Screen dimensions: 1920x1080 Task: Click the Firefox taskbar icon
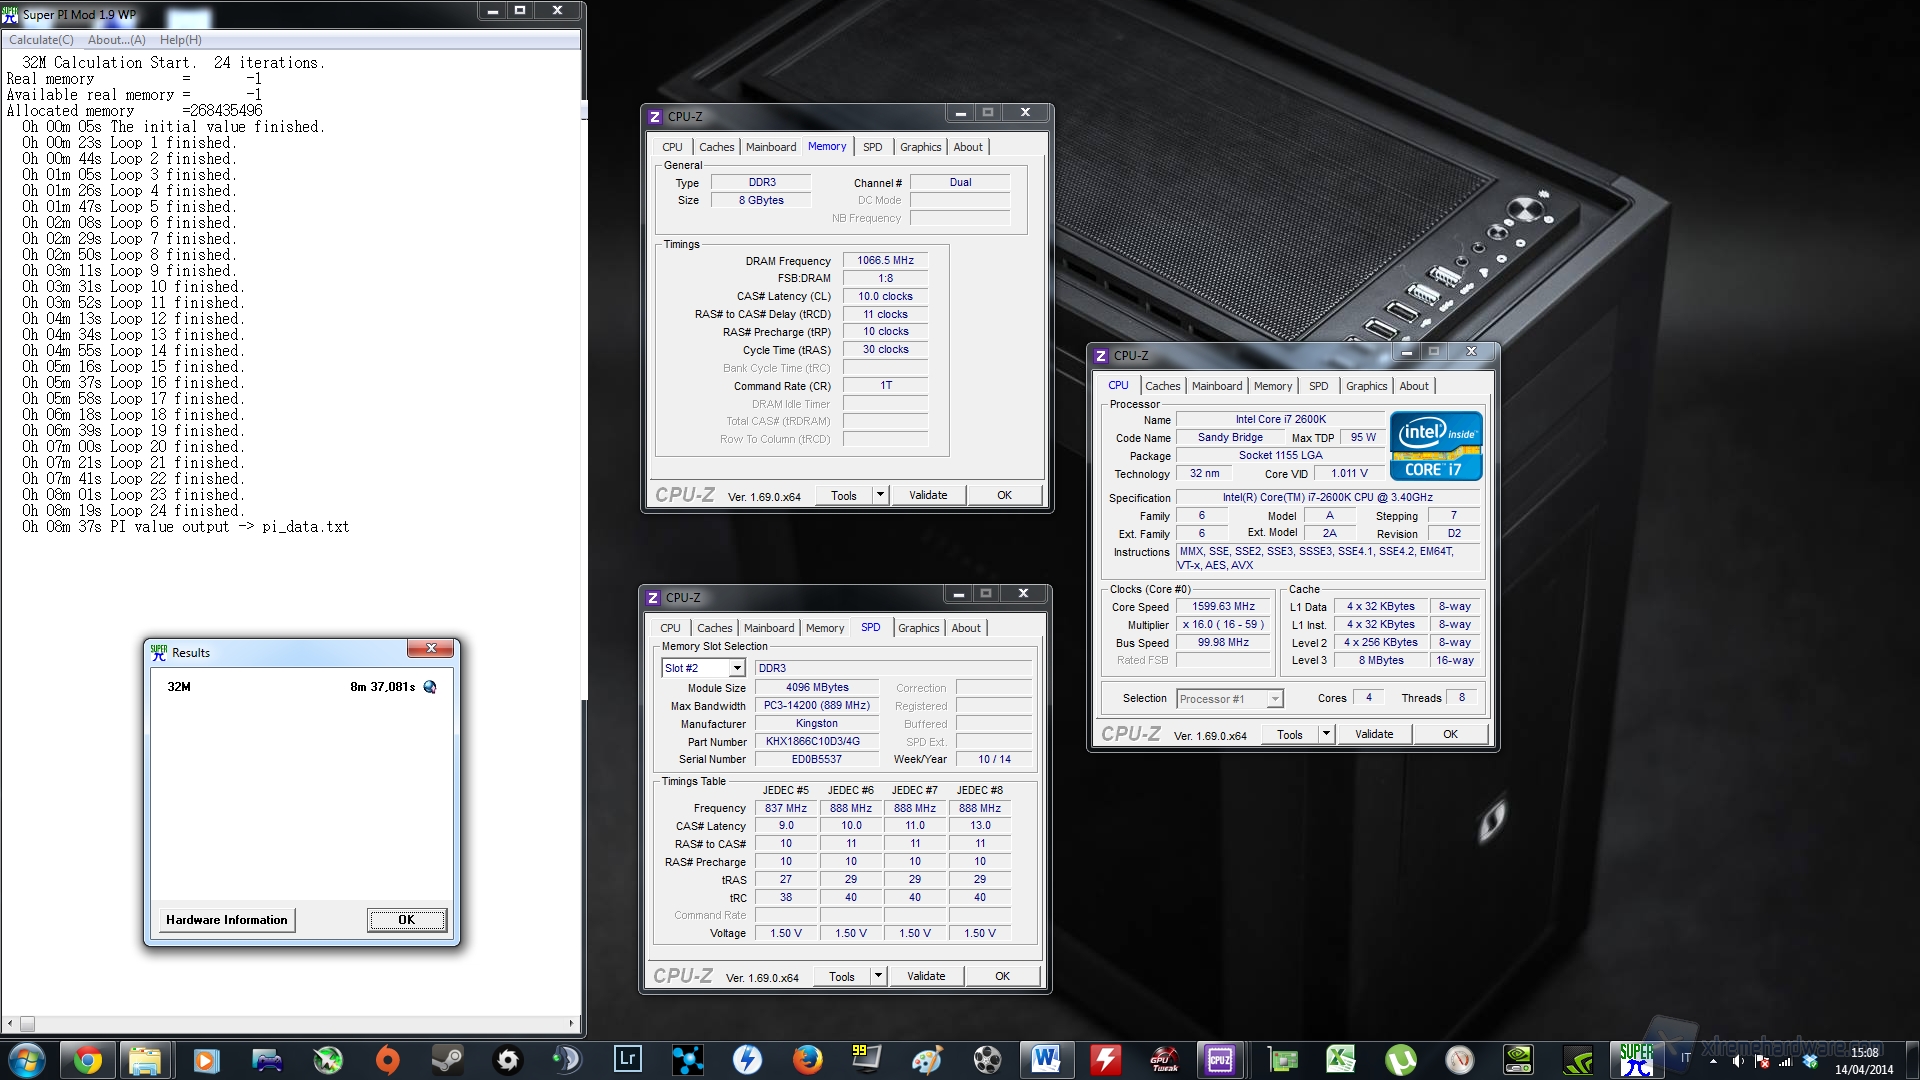click(x=807, y=1060)
